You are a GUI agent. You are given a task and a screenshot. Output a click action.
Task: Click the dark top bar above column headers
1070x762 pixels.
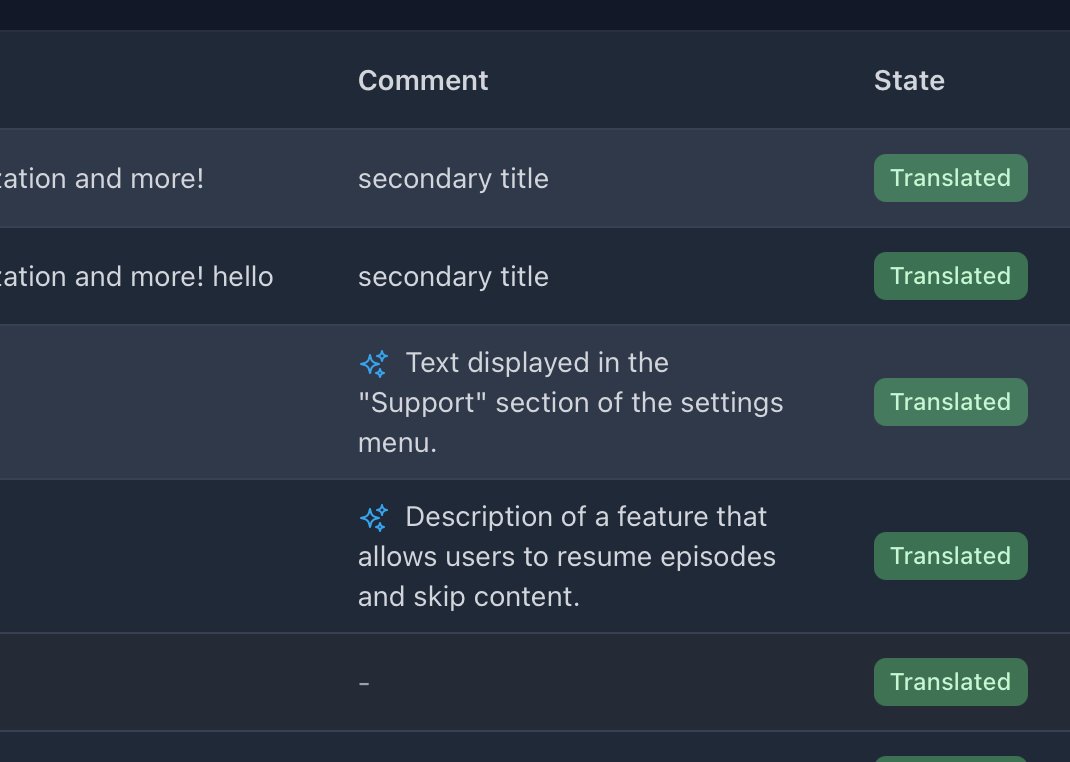coord(535,14)
